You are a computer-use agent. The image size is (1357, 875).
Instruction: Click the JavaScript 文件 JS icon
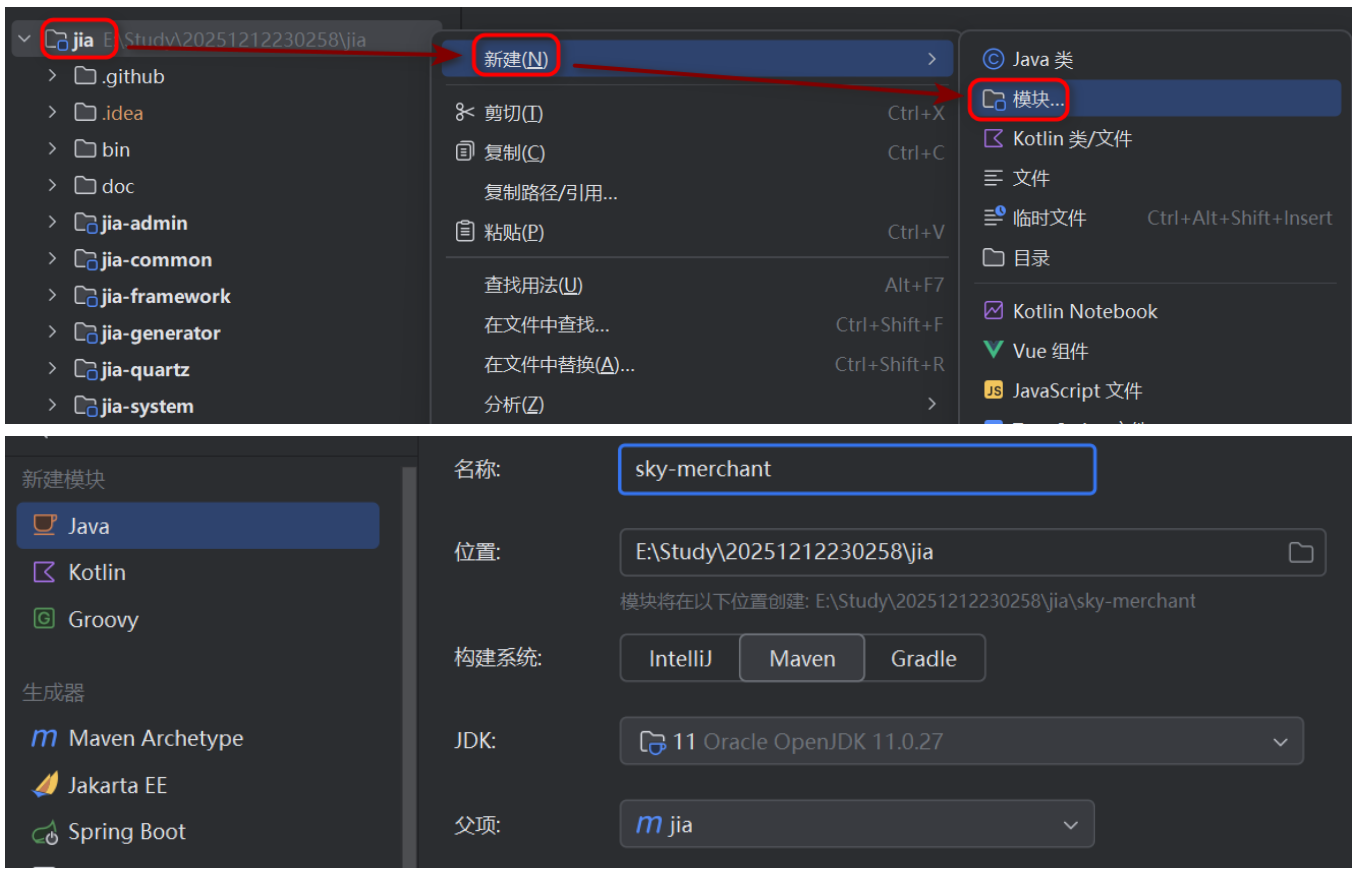coord(993,390)
